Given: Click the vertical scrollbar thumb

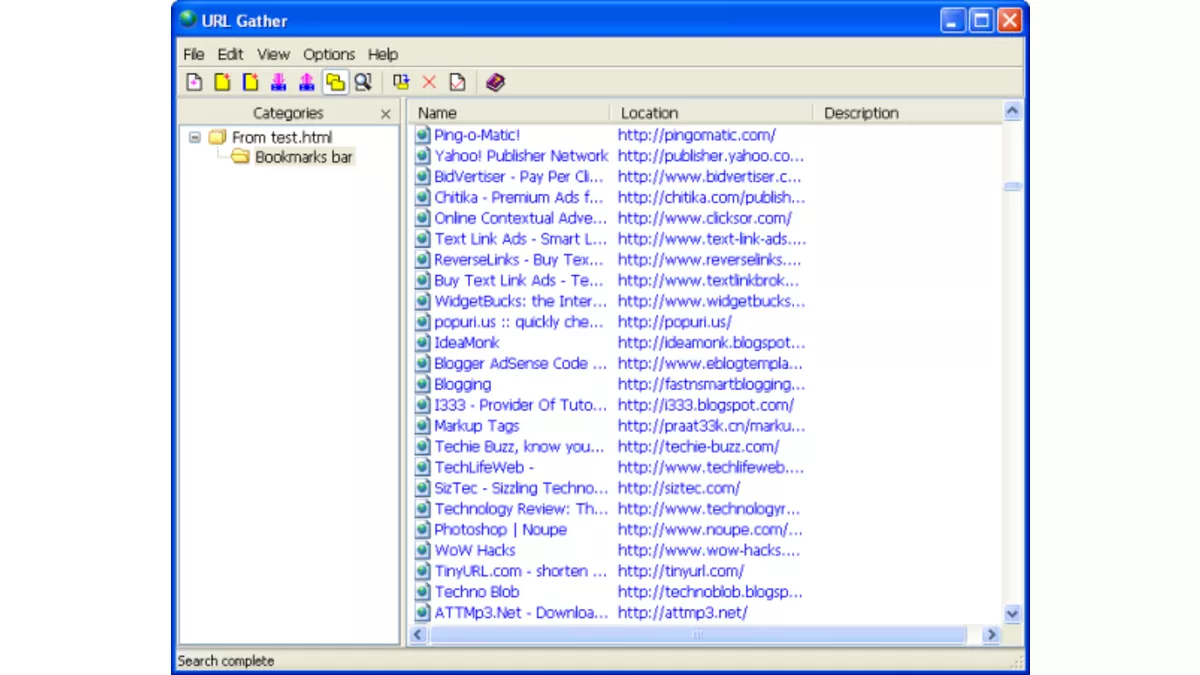Looking at the screenshot, I should click(x=1012, y=186).
